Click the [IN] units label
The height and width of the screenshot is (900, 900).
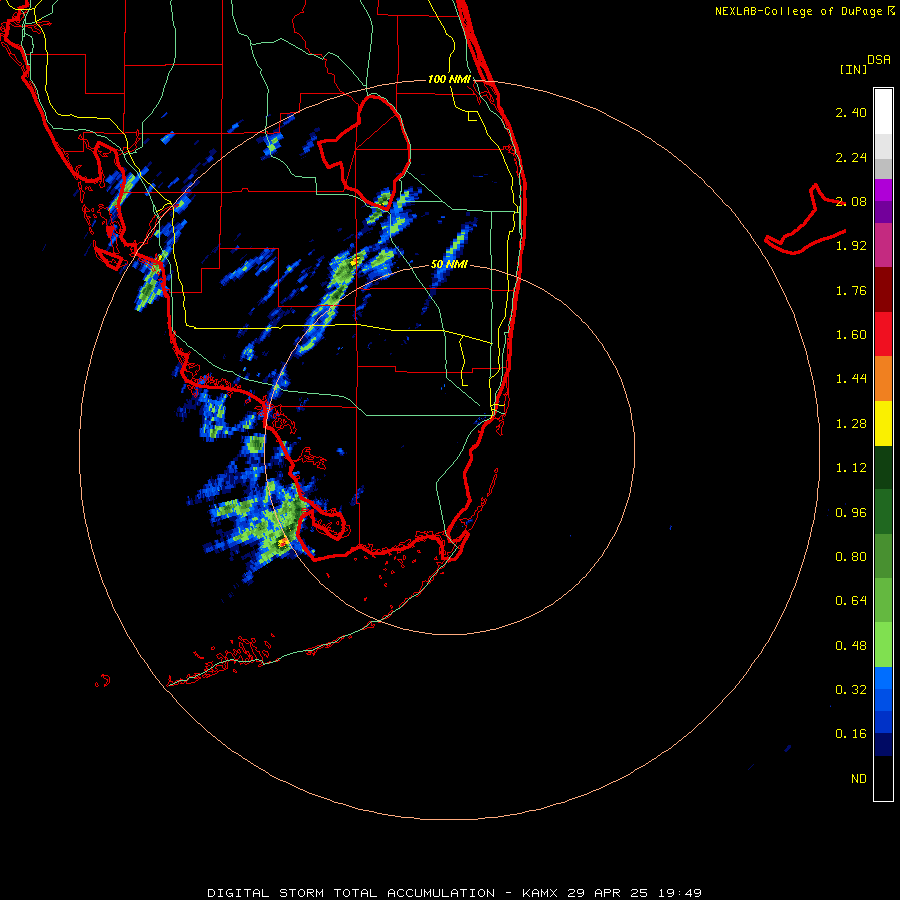[854, 69]
